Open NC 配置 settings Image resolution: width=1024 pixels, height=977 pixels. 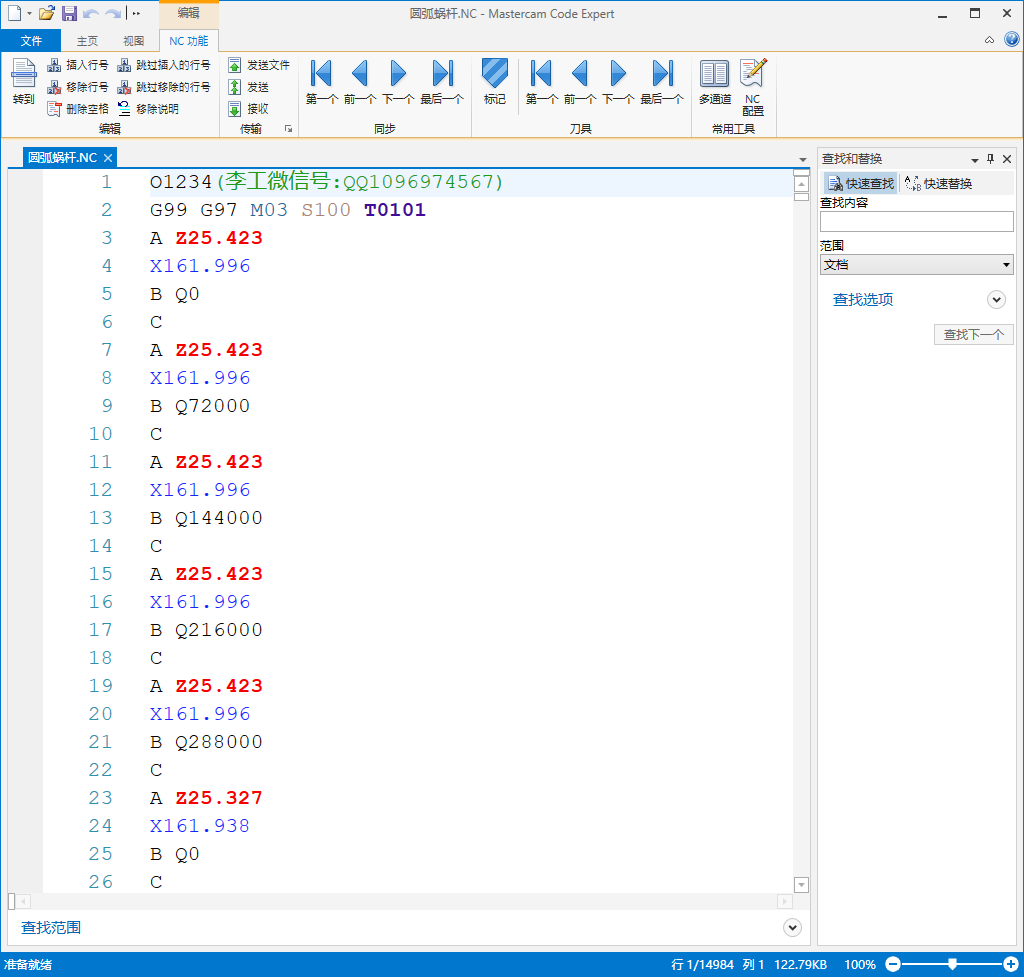pyautogui.click(x=753, y=88)
